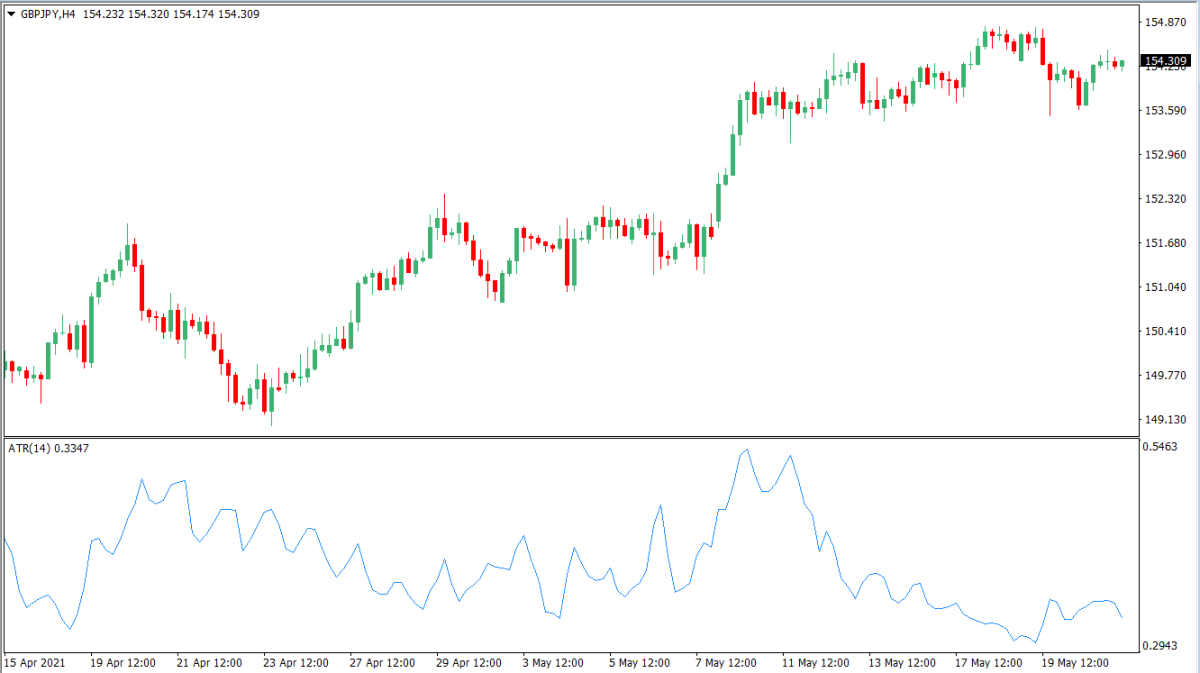Click the triangle arrow beside GBPJPY,H4
This screenshot has width=1200, height=673.
11,13
